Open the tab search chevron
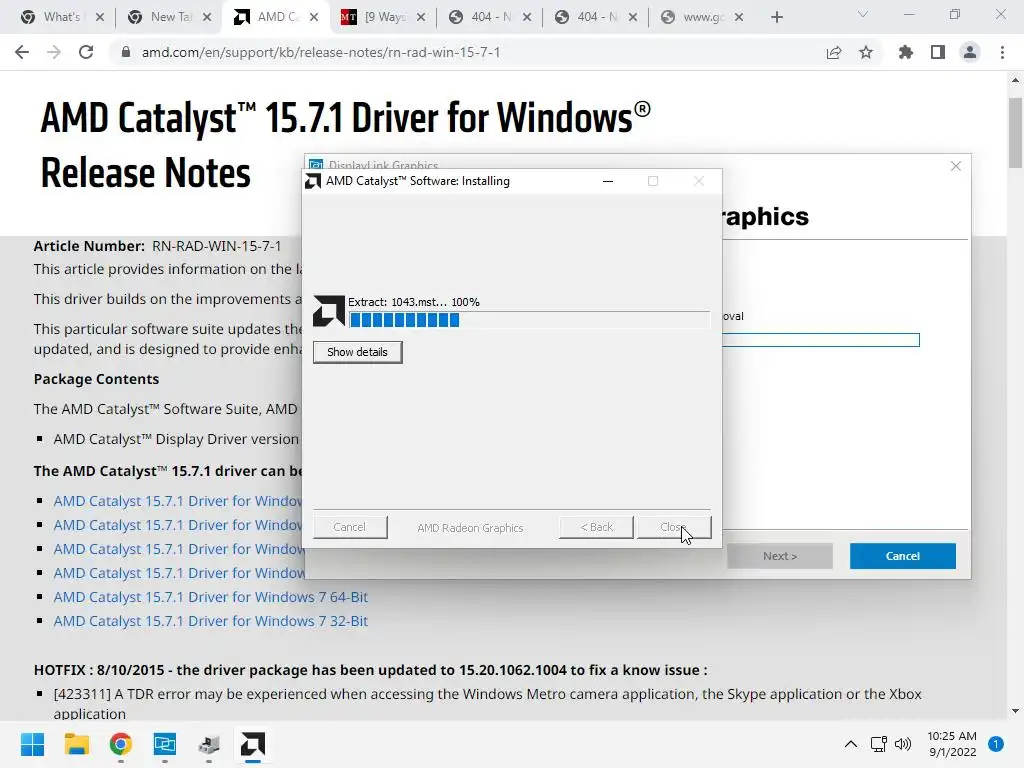 pos(863,14)
